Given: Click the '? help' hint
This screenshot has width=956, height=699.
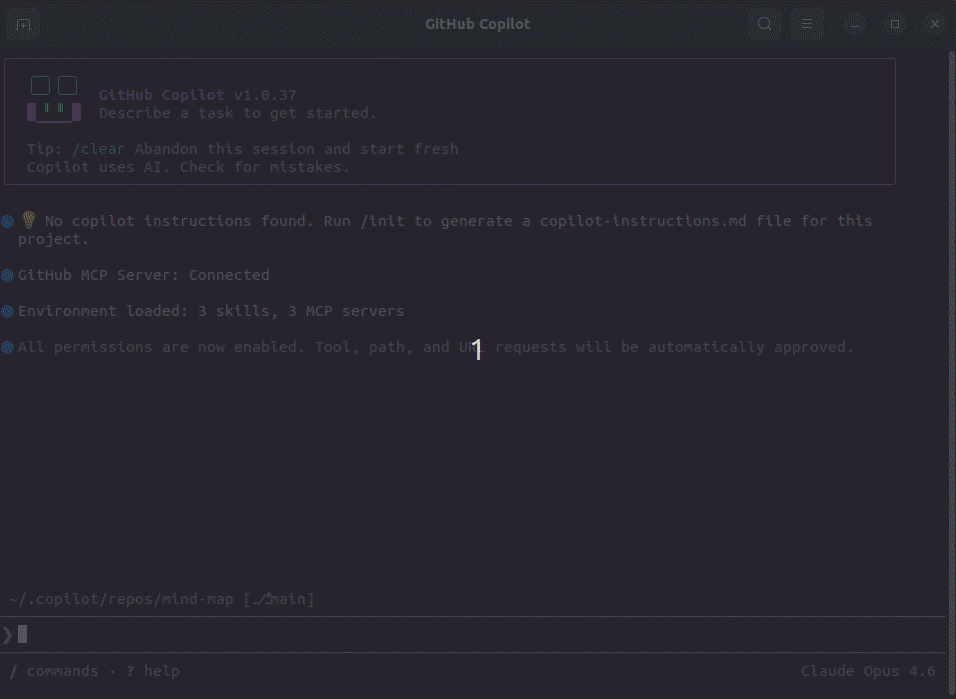Looking at the screenshot, I should (x=152, y=671).
